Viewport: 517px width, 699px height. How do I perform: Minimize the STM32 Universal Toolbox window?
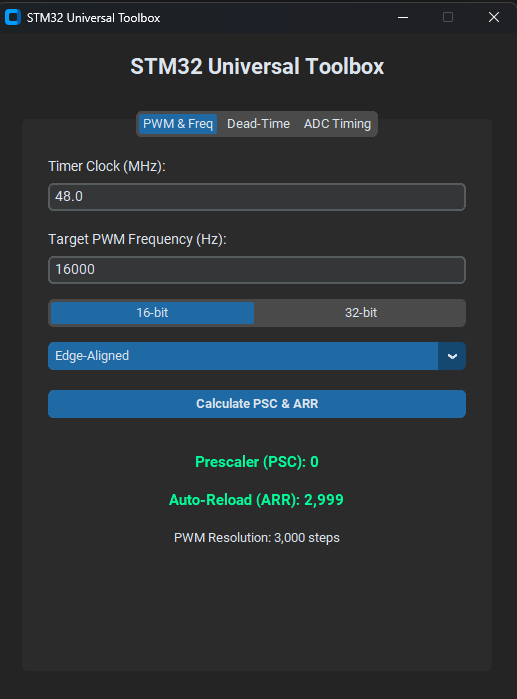pos(403,17)
